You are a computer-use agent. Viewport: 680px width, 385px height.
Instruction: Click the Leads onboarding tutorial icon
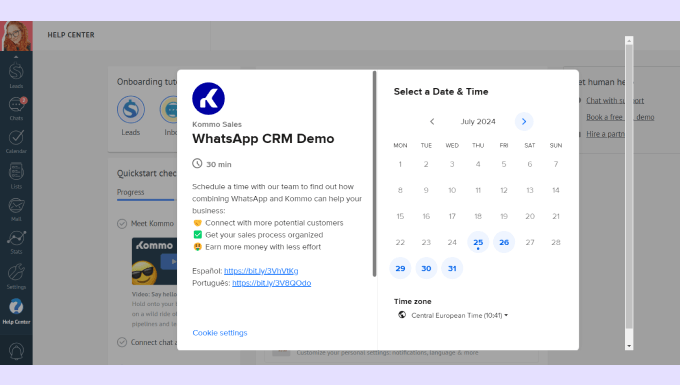131,110
